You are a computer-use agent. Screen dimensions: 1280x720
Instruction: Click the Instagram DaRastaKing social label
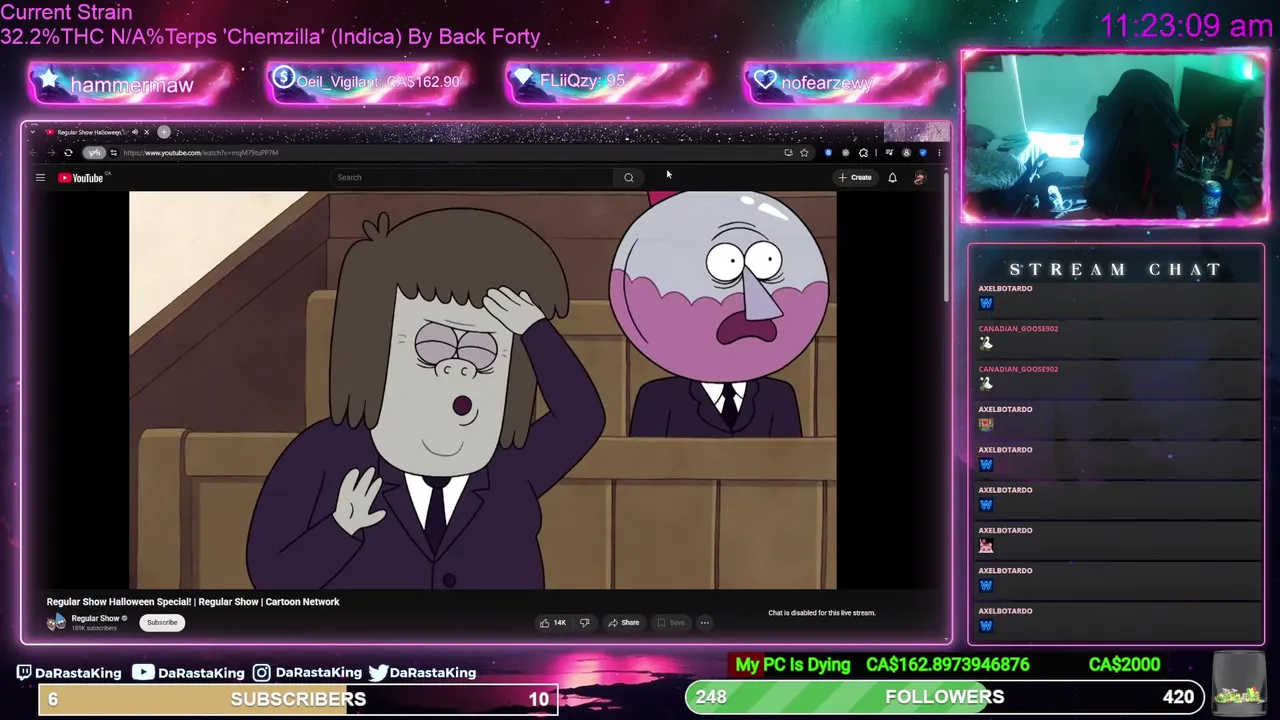[308, 673]
